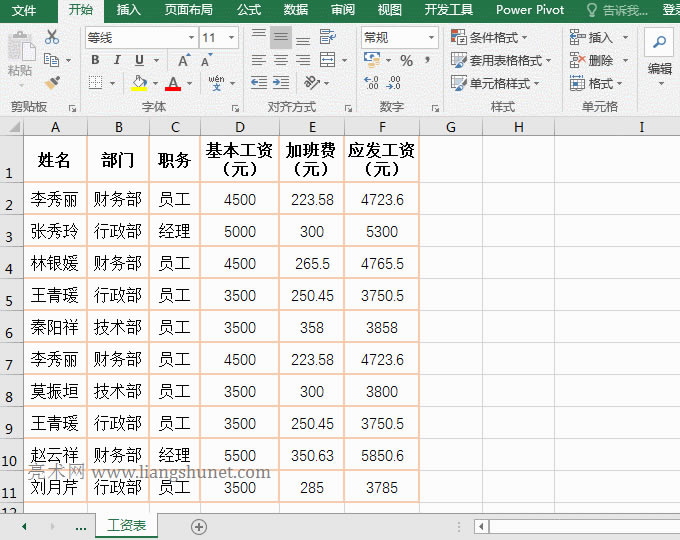Switch to the 插入 ribbon tab
The width and height of the screenshot is (680, 540).
[x=129, y=10]
